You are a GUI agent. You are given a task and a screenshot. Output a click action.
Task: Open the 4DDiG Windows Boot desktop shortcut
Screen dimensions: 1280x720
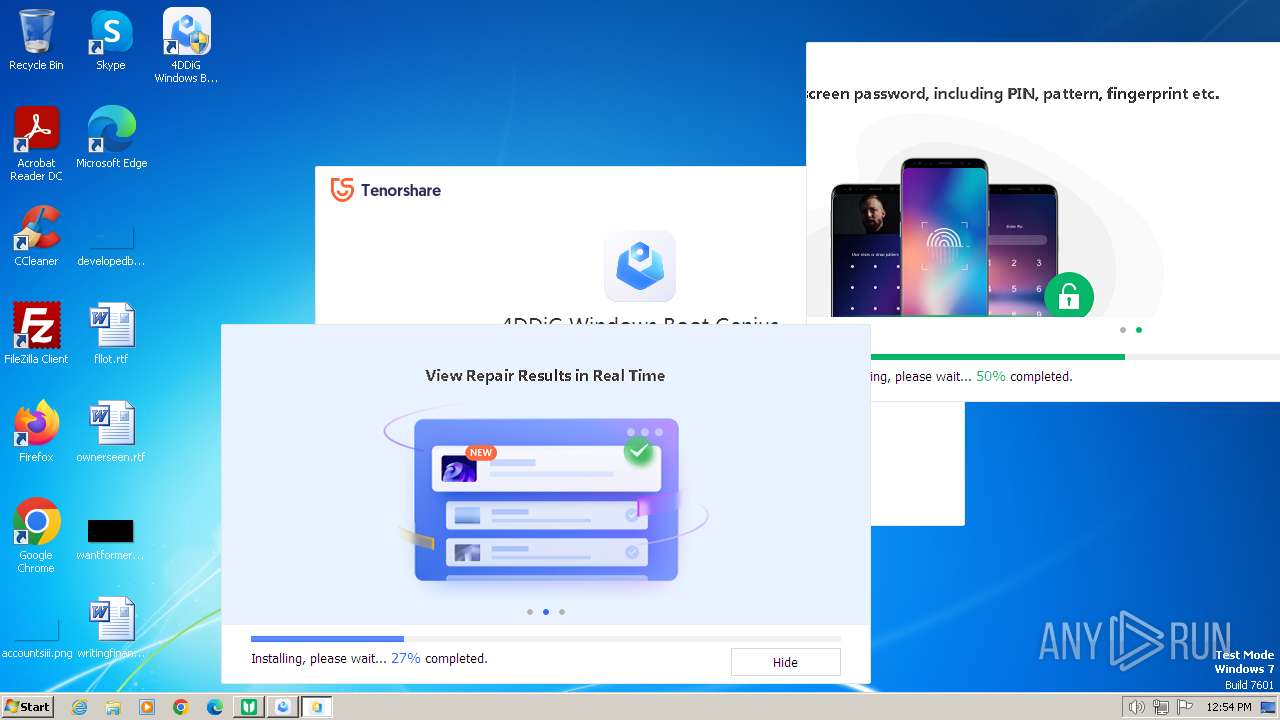tap(186, 46)
